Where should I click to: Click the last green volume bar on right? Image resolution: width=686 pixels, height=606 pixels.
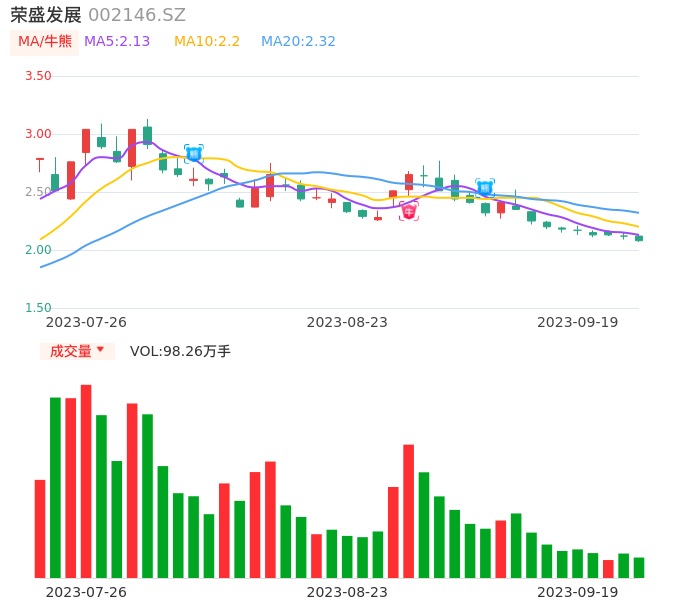[639, 567]
